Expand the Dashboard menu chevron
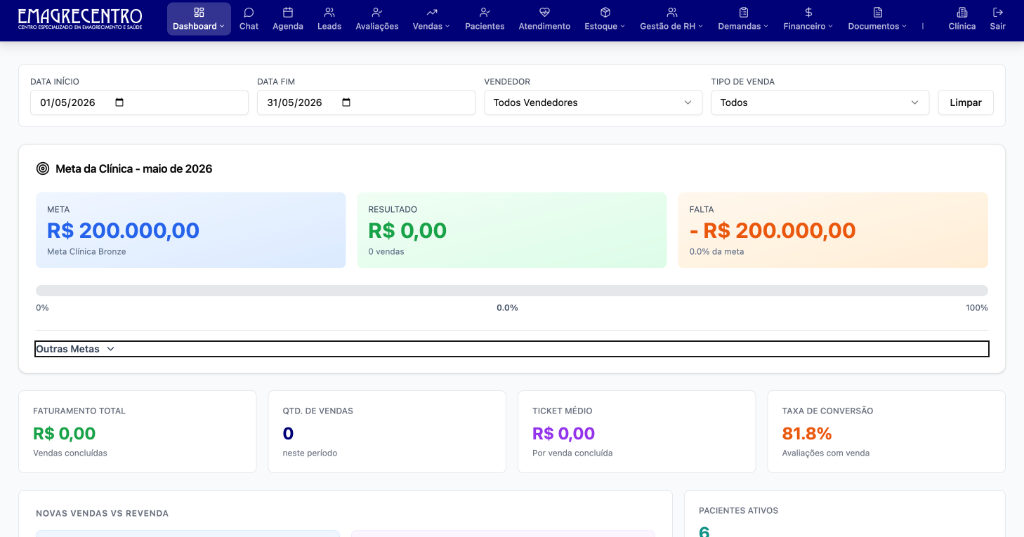1024x537 pixels. click(x=222, y=27)
